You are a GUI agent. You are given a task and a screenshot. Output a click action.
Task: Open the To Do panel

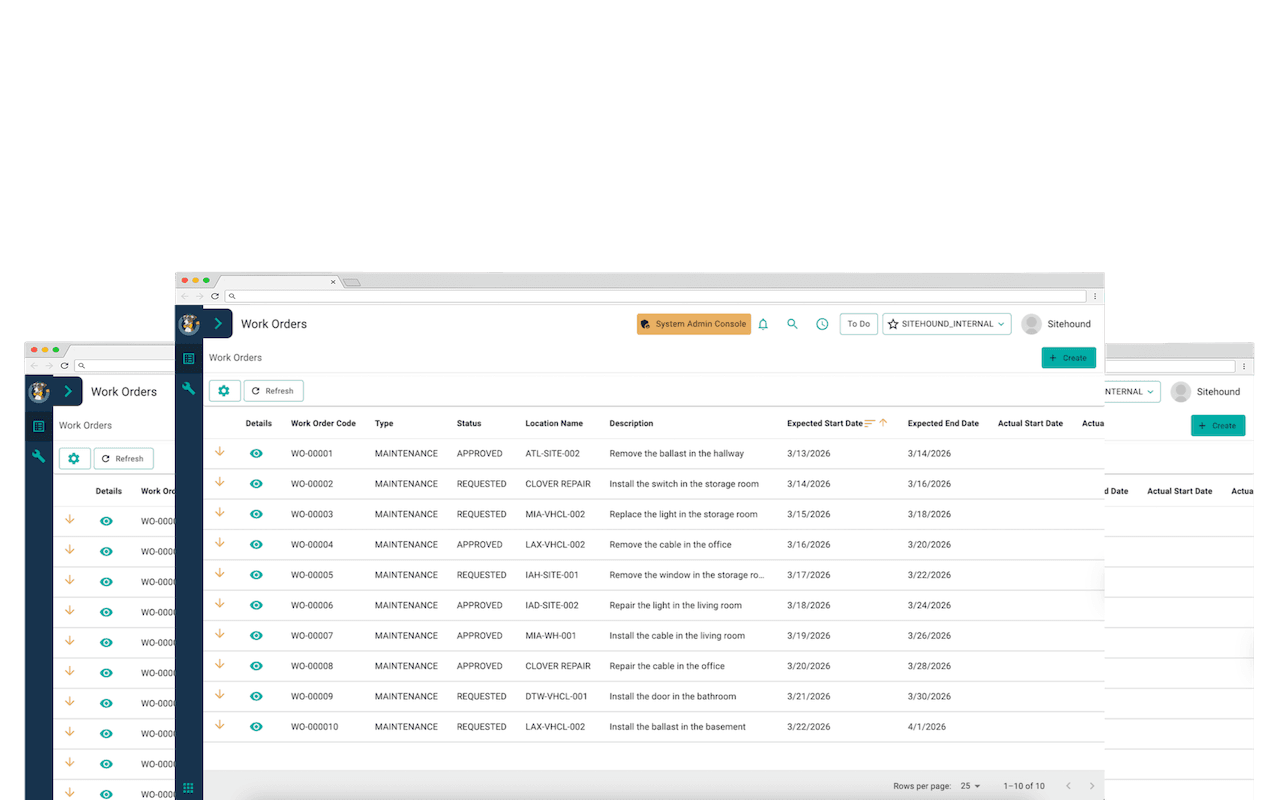pyautogui.click(x=858, y=324)
